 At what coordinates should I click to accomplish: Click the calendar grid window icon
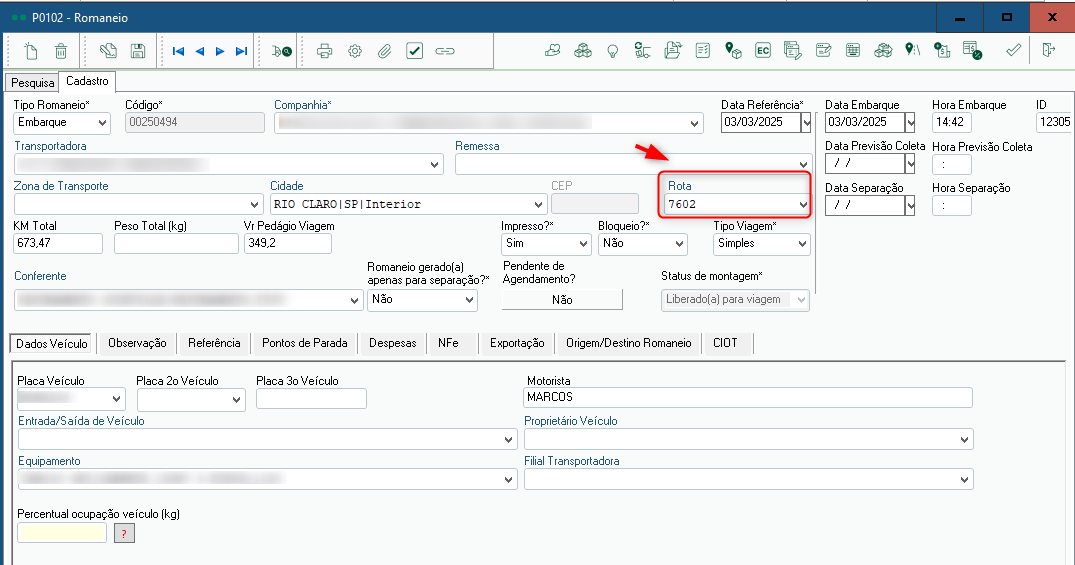pyautogui.click(x=853, y=50)
